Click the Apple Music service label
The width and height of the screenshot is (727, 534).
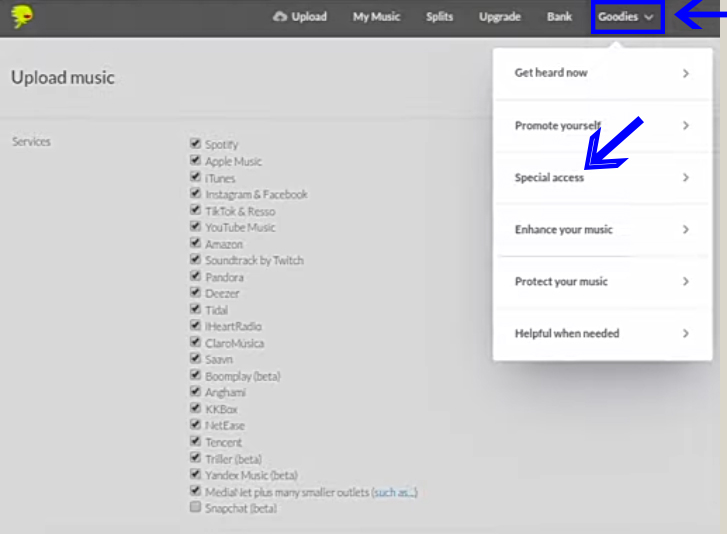coord(233,161)
